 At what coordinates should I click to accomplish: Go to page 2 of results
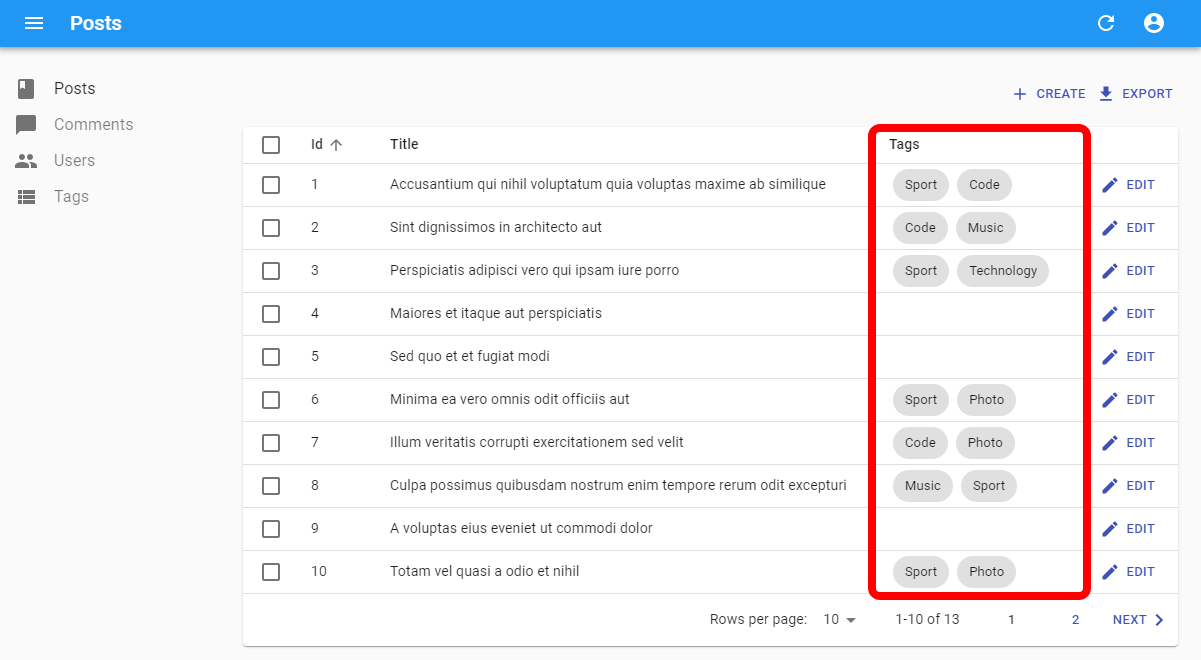pos(1075,620)
